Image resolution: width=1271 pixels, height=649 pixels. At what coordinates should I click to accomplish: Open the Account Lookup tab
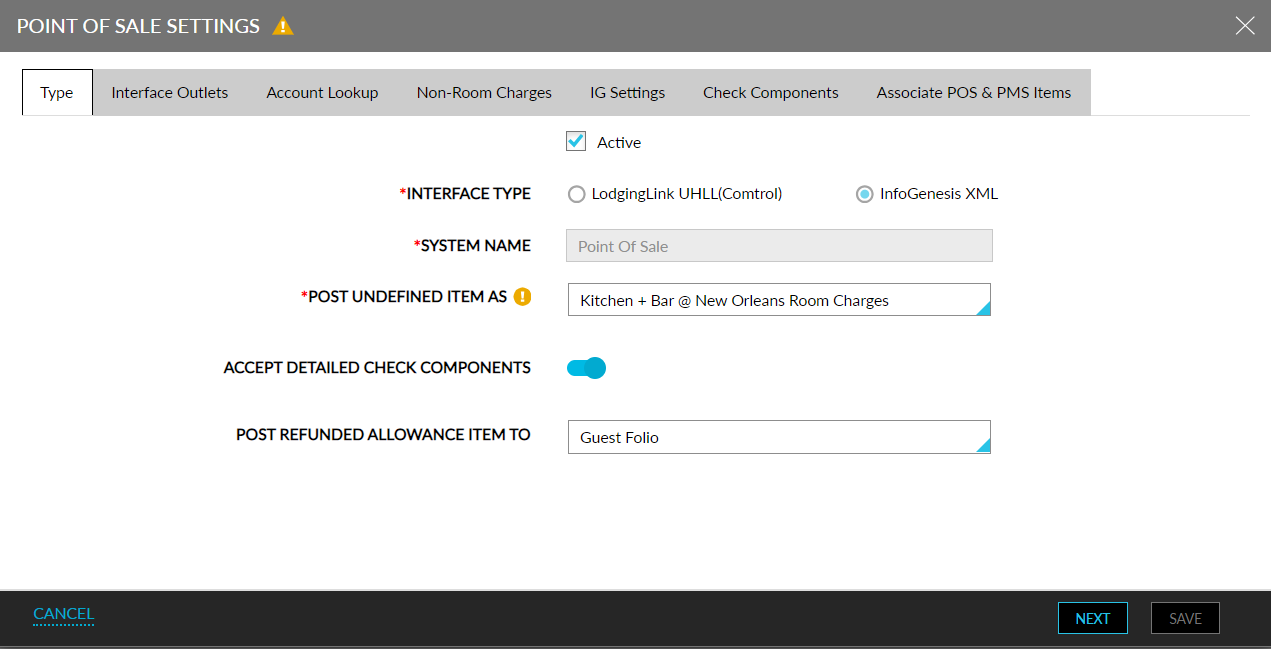[x=322, y=92]
